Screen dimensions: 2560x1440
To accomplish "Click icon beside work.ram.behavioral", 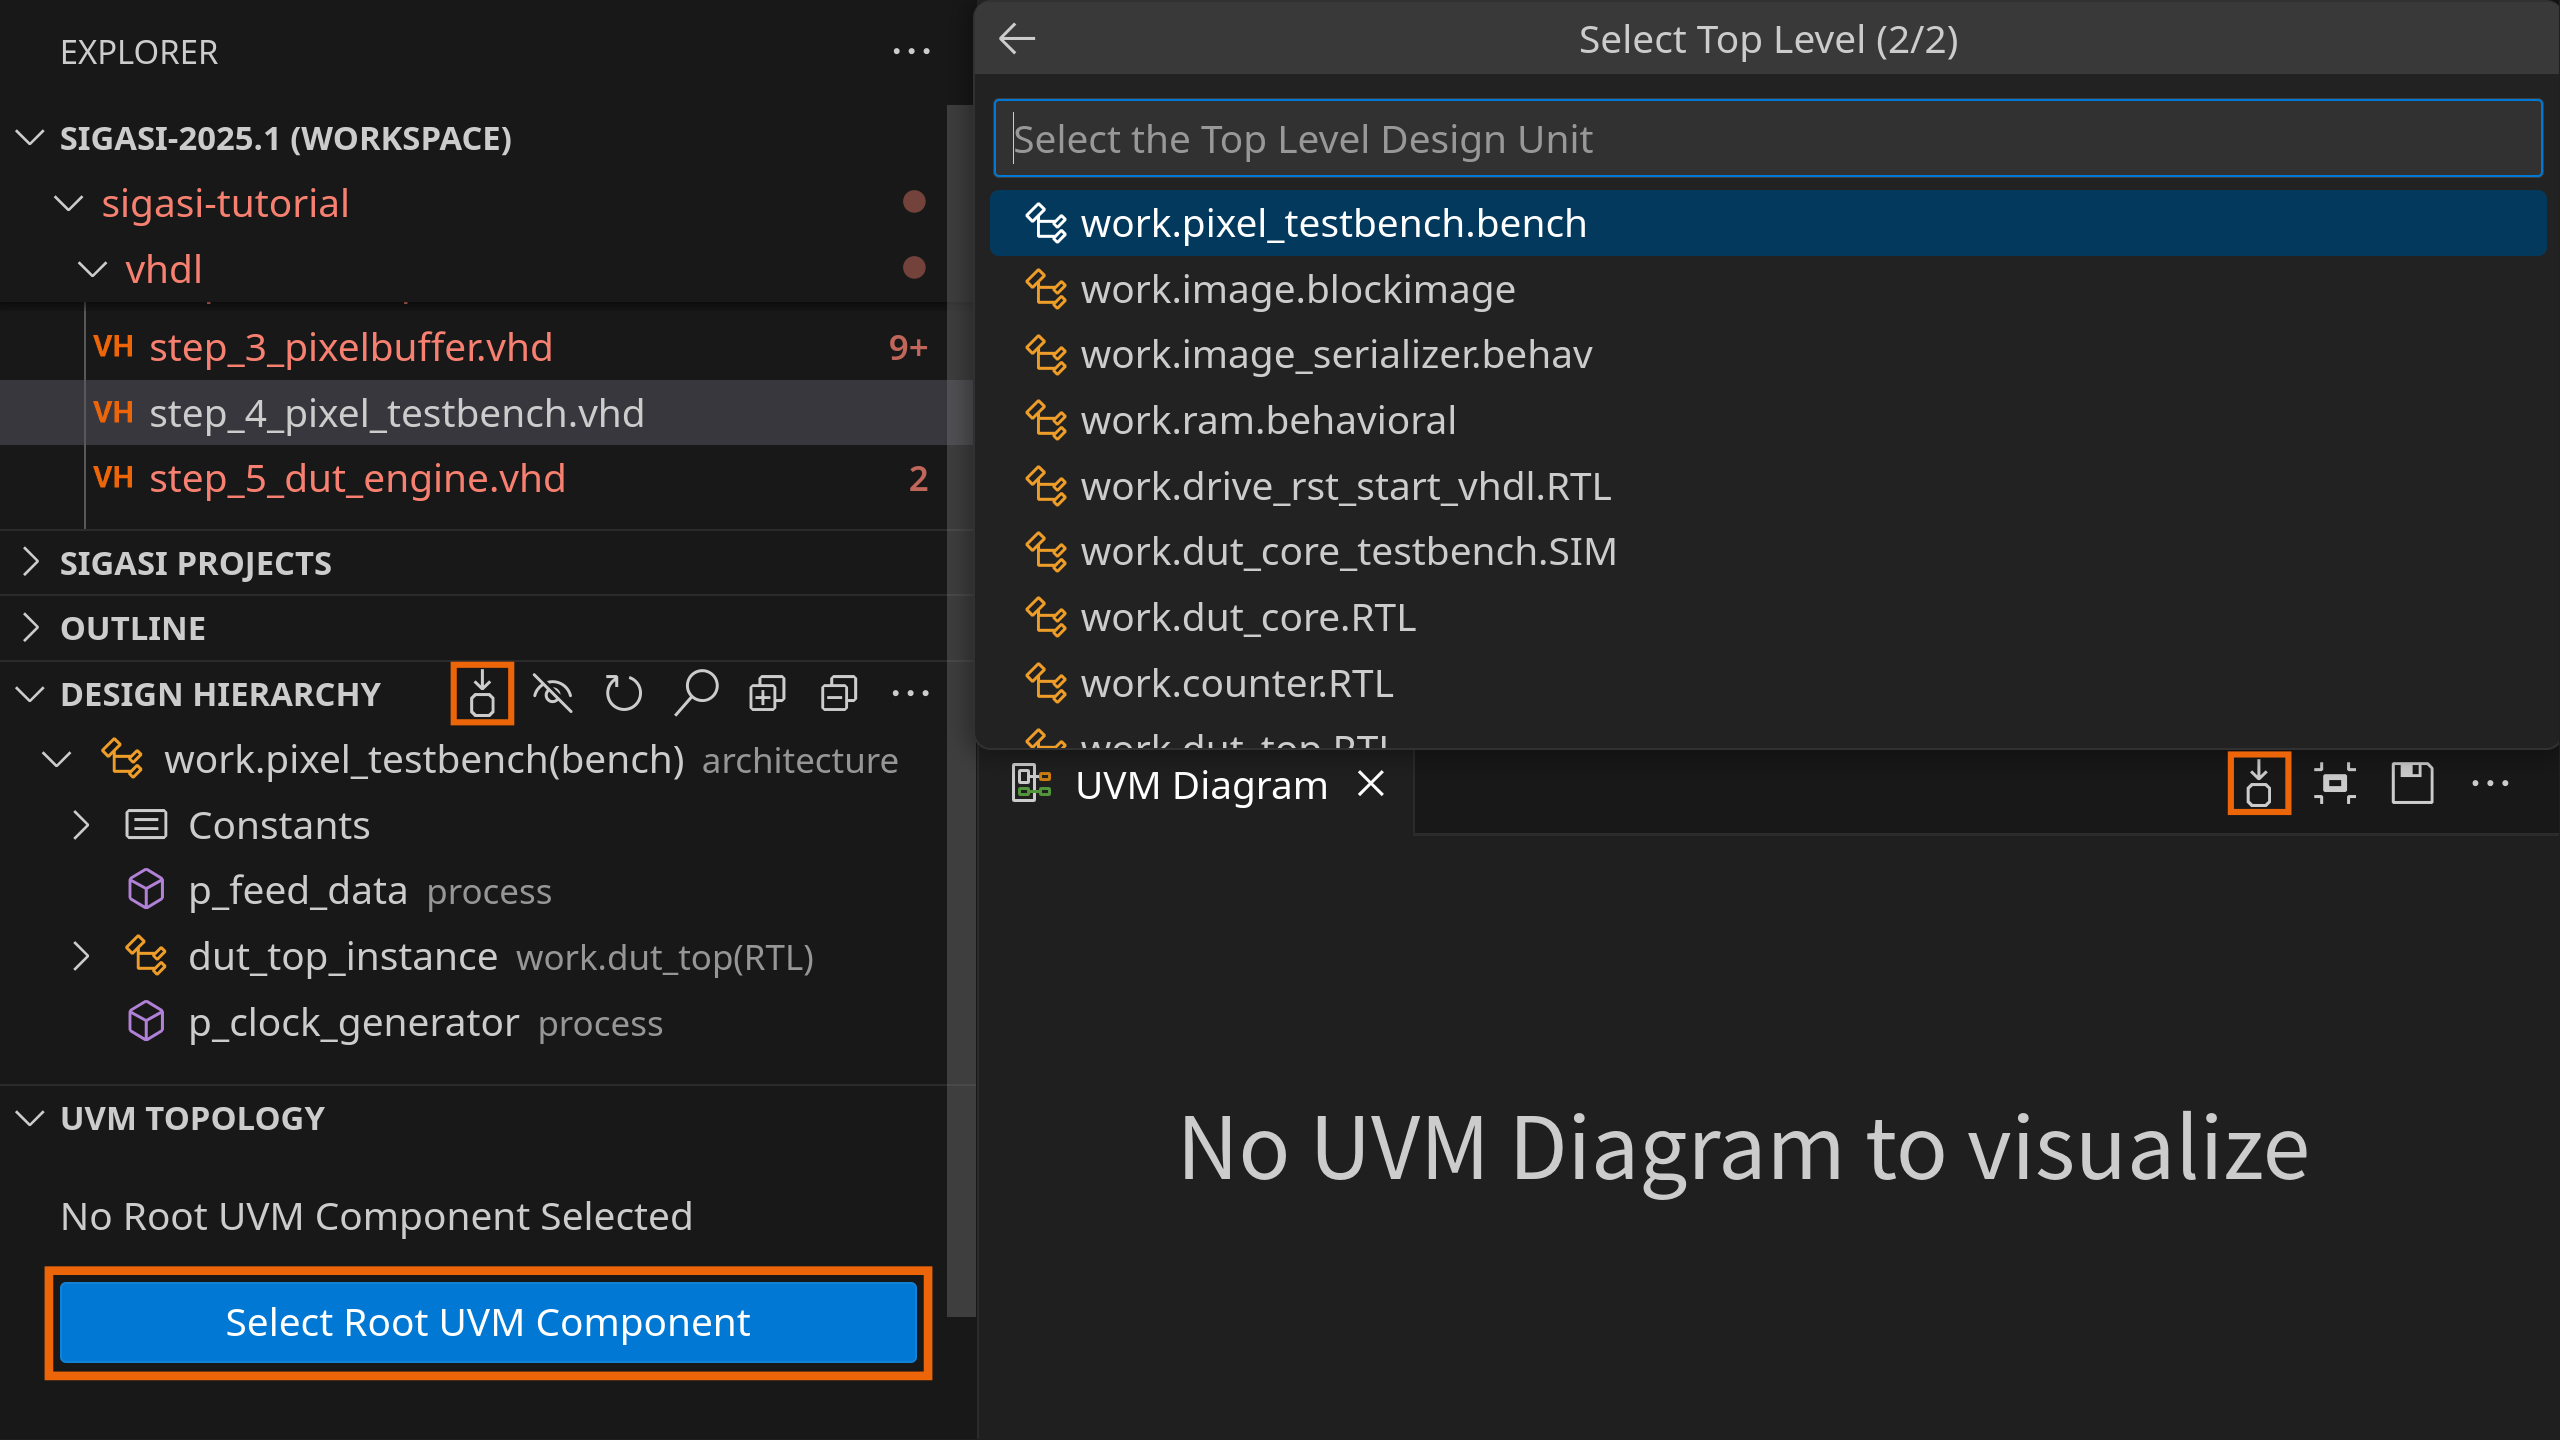I will click(1046, 420).
